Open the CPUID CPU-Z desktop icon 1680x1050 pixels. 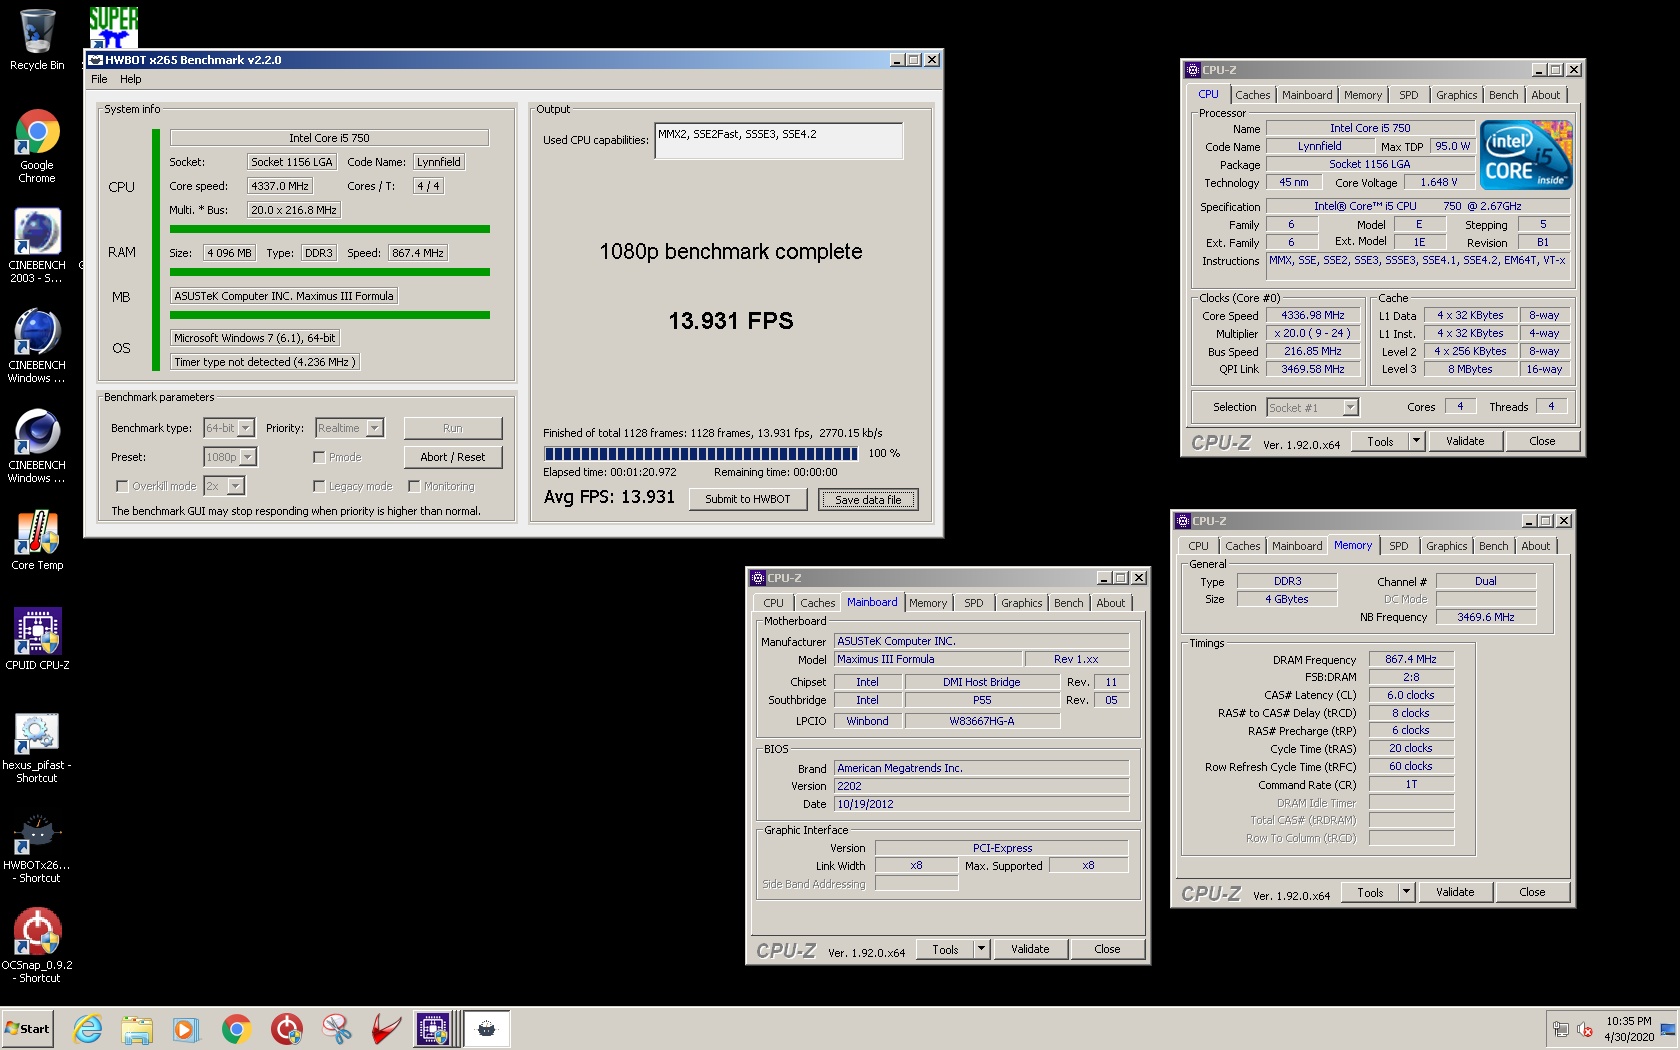(x=37, y=640)
